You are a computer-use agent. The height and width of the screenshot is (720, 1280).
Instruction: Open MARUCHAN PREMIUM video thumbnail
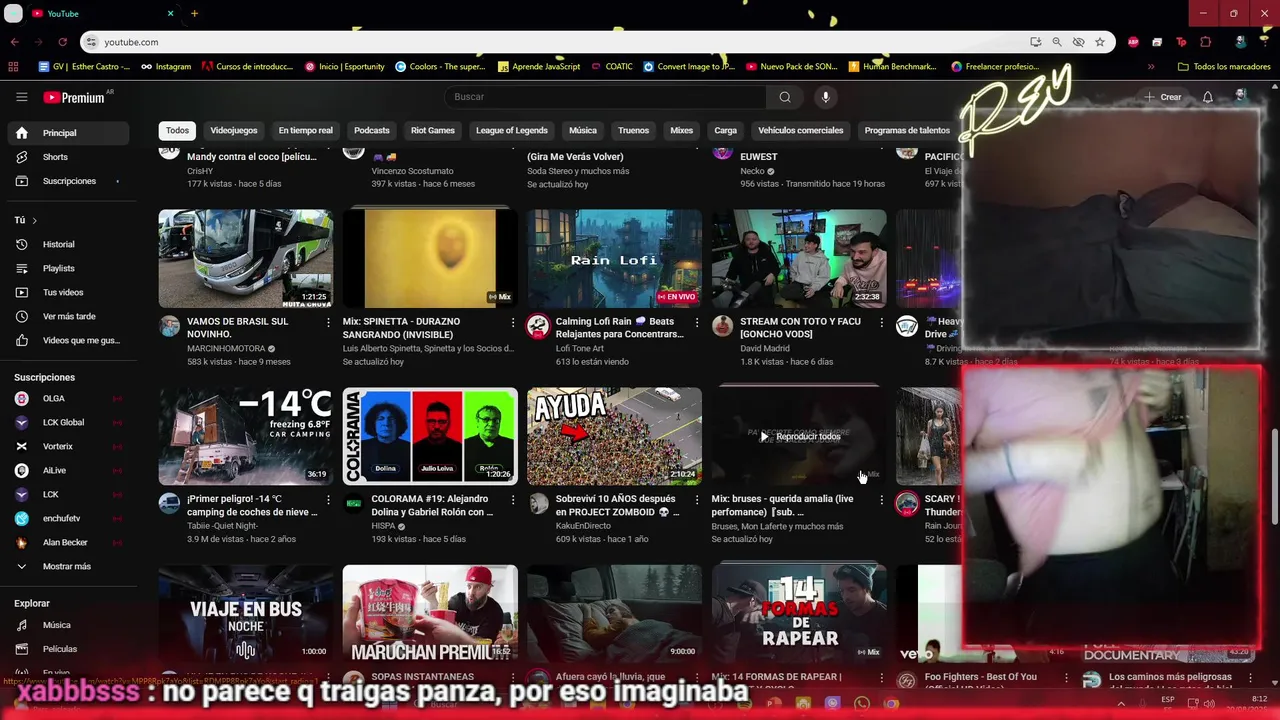(430, 614)
